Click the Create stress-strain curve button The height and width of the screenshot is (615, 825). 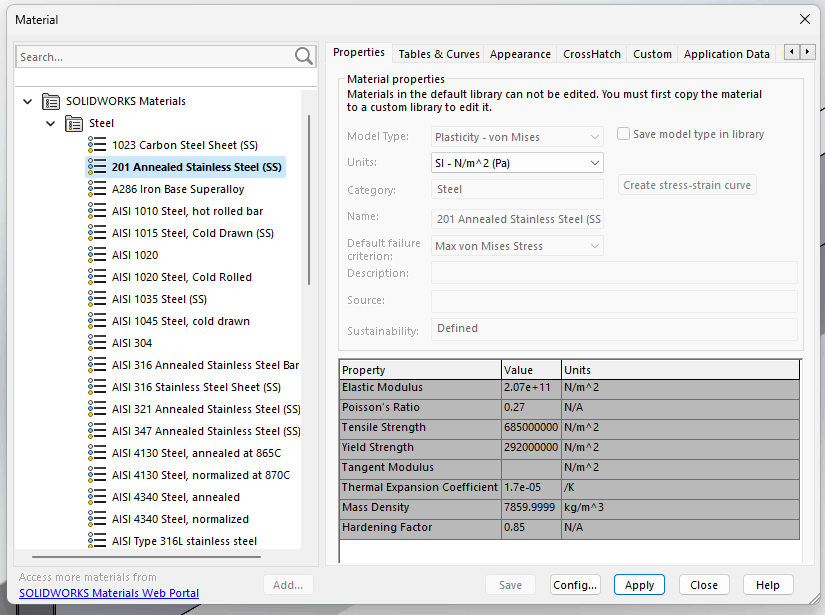(x=687, y=185)
